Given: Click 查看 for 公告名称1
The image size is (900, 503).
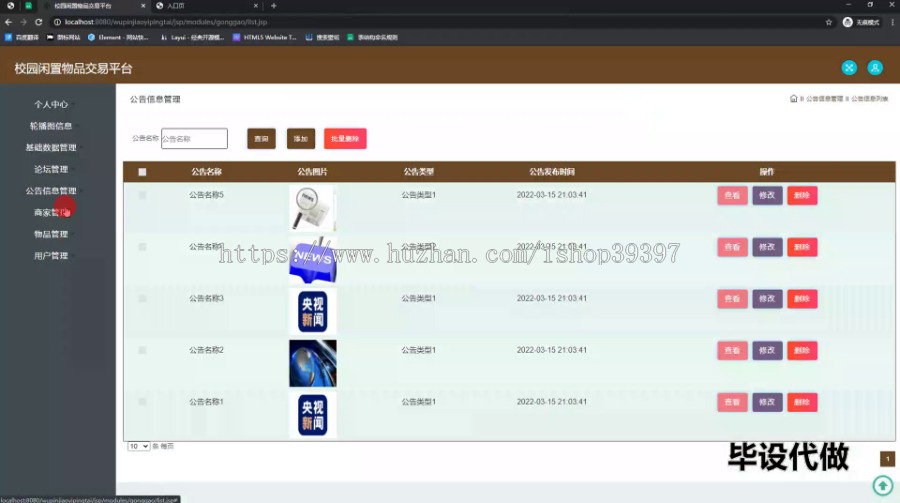Looking at the screenshot, I should (732, 402).
